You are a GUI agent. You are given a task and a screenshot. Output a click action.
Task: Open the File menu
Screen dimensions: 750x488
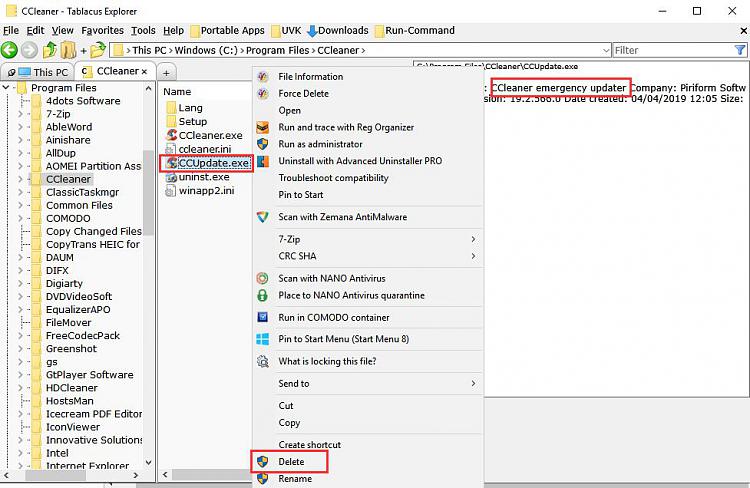click(11, 31)
